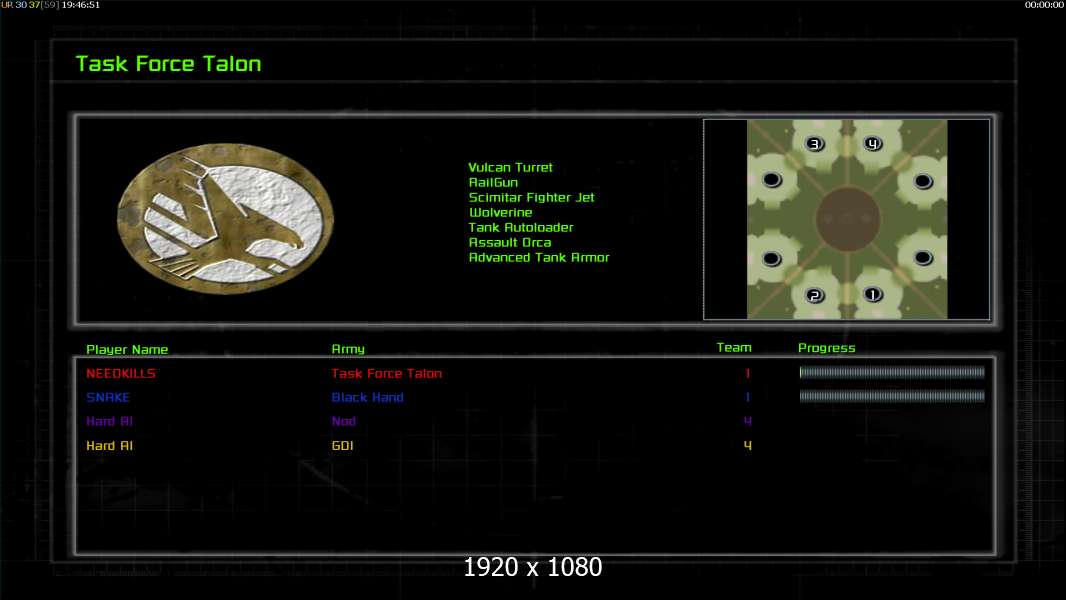Select the purple Hard AI player
The image size is (1066, 600).
tap(109, 421)
